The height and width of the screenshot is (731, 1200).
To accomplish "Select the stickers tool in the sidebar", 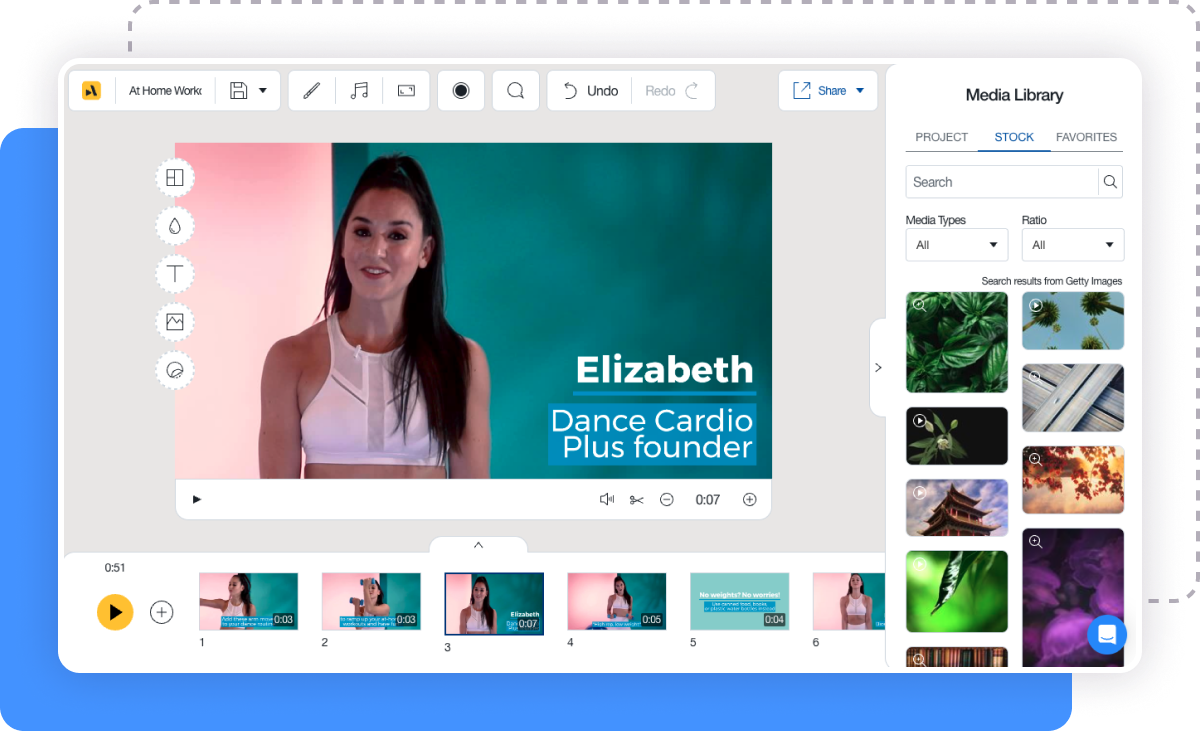I will click(x=174, y=369).
